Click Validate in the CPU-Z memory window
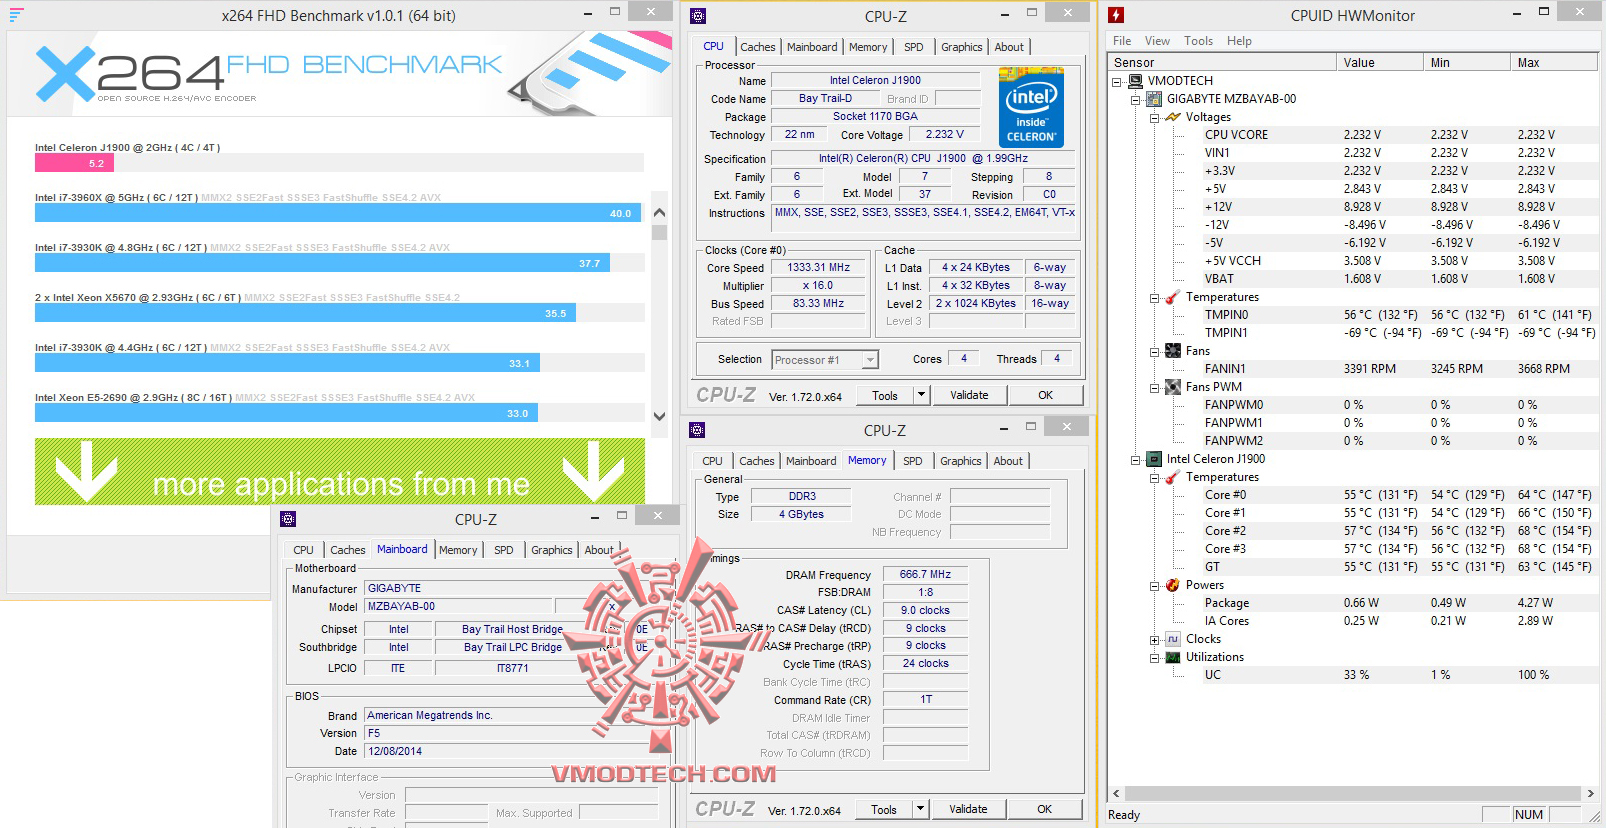 968,809
